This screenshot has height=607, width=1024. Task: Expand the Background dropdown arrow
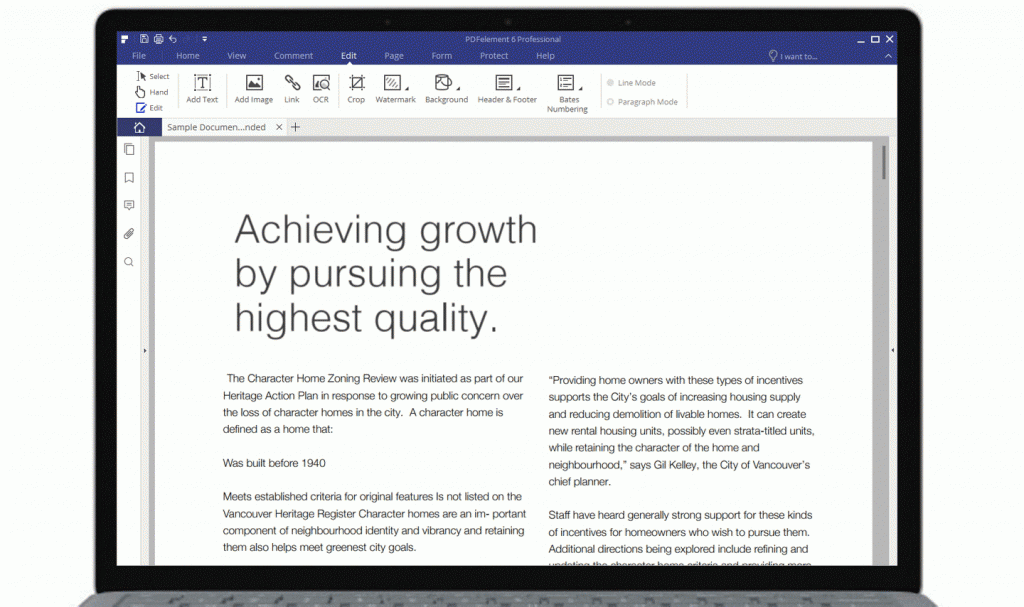point(458,88)
